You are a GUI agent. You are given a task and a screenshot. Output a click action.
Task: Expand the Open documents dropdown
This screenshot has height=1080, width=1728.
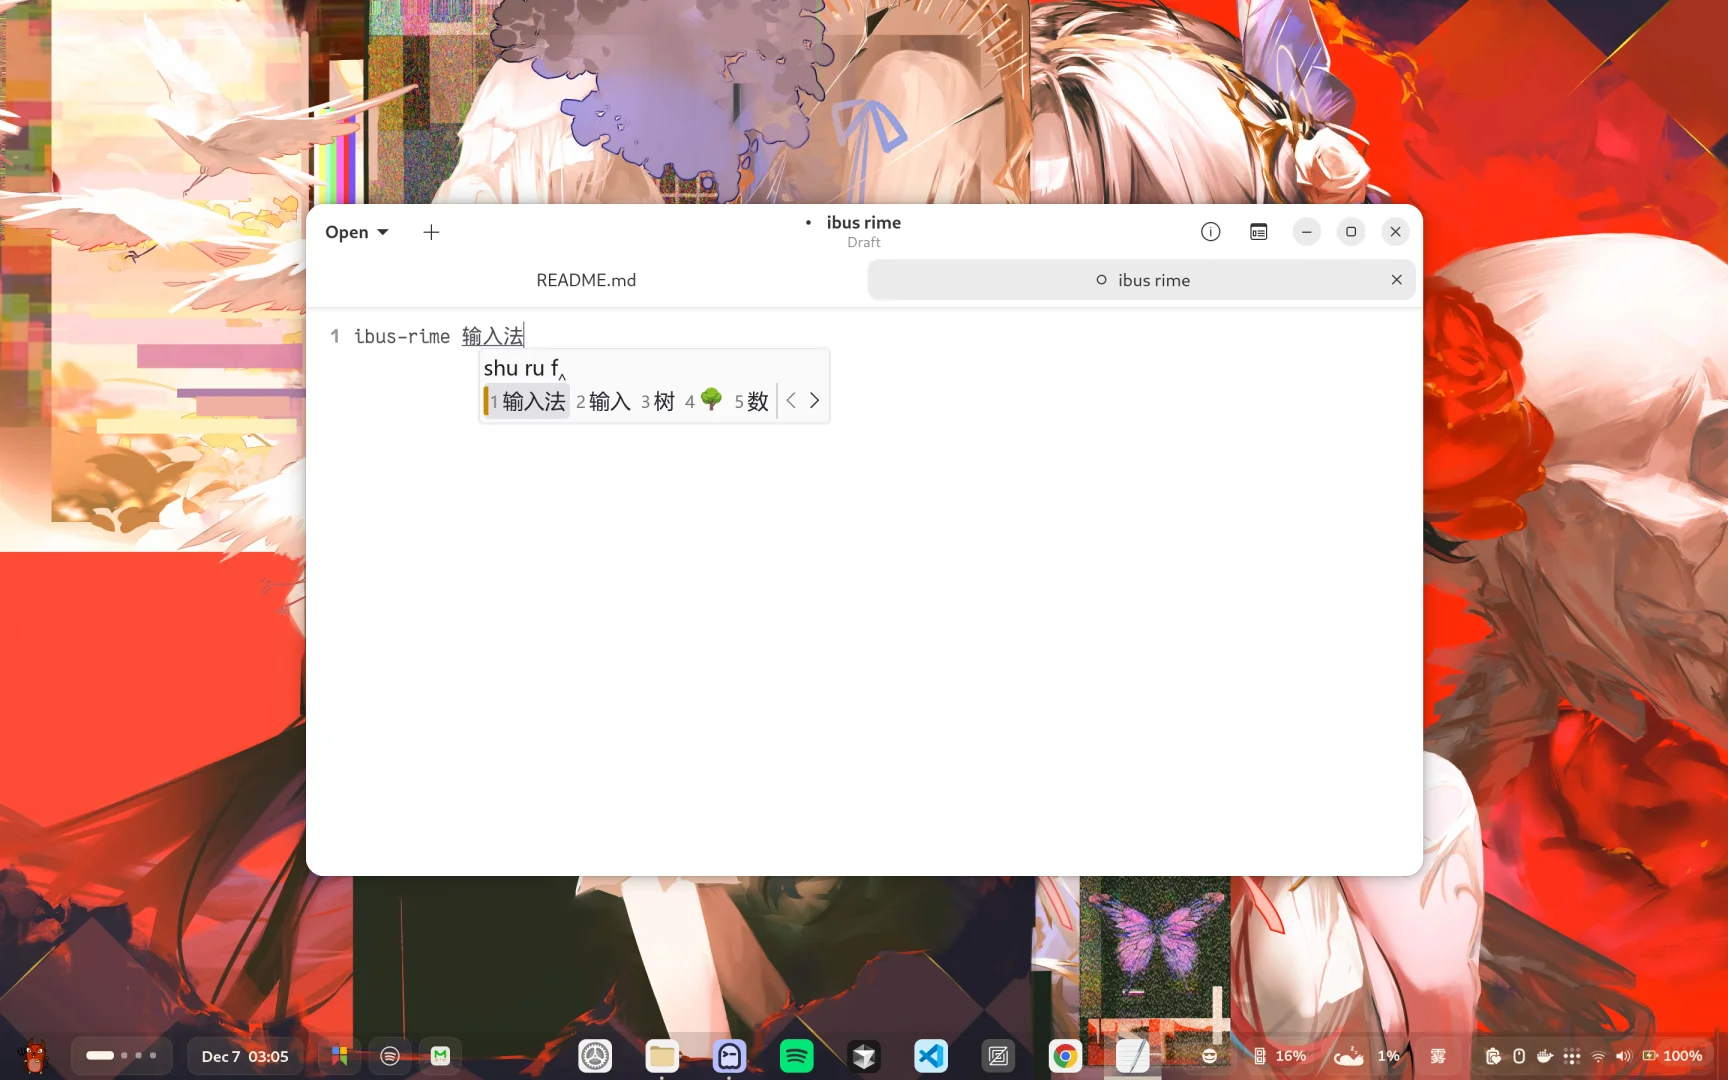(356, 232)
